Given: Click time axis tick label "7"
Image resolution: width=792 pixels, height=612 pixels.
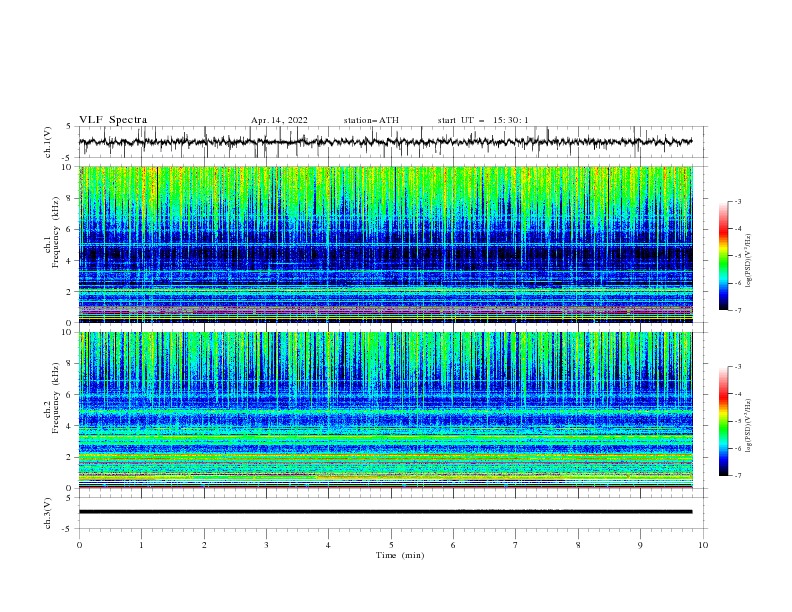Looking at the screenshot, I should click(x=516, y=545).
